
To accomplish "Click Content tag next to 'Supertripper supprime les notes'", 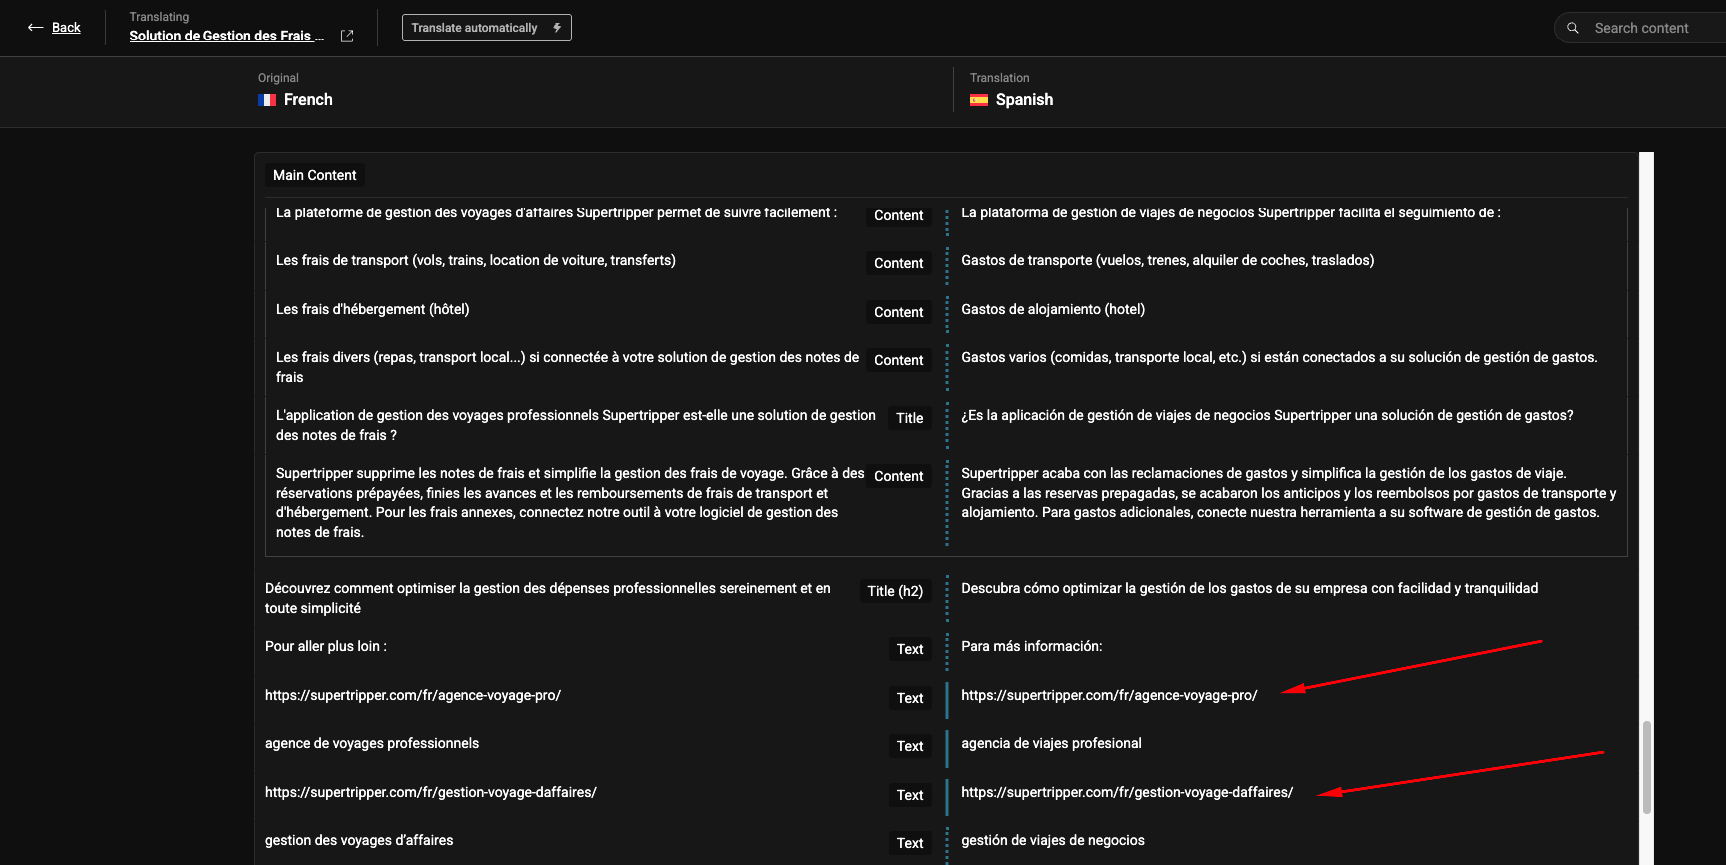I will click(898, 476).
